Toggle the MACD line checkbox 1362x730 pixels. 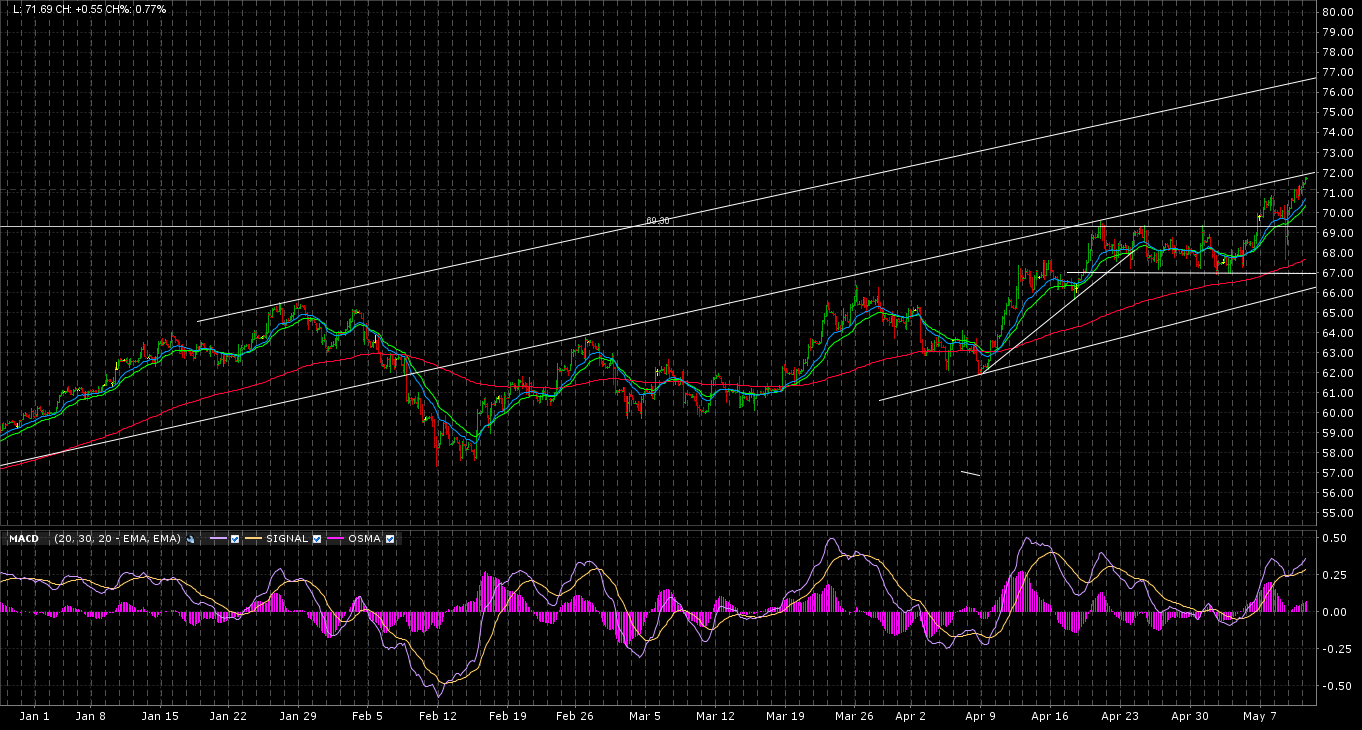tap(235, 539)
